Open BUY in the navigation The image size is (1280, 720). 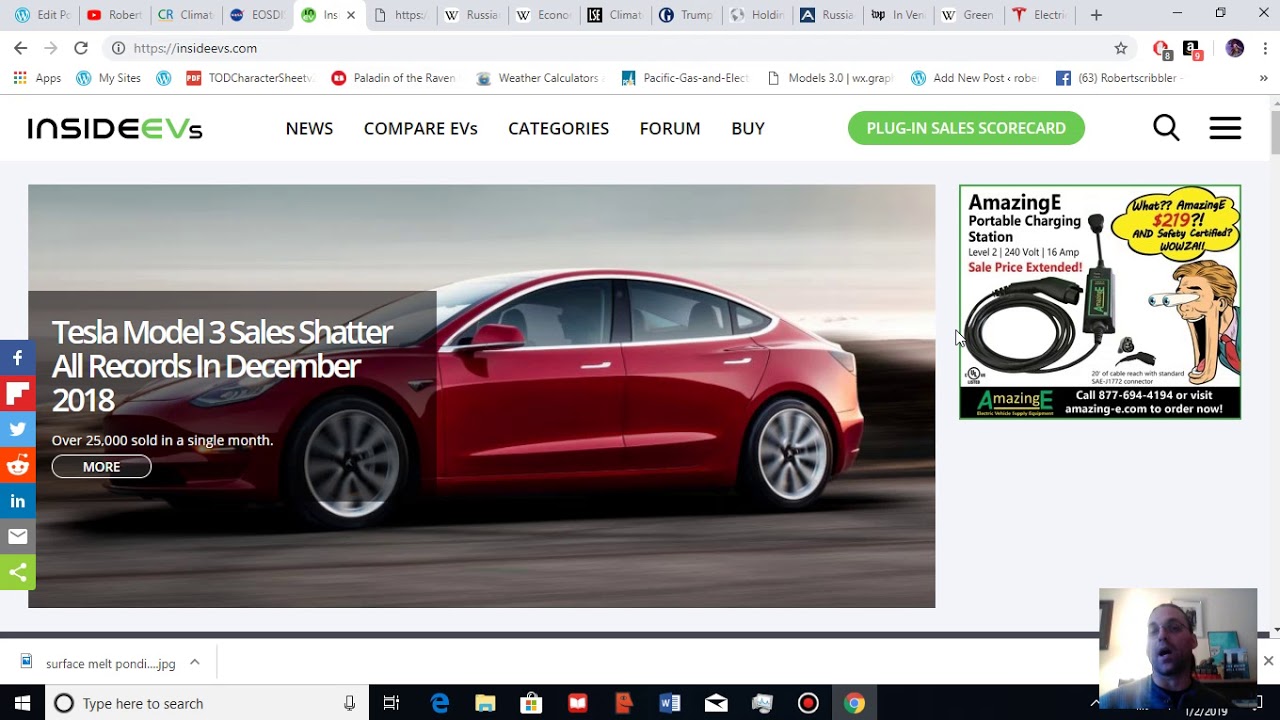748,128
